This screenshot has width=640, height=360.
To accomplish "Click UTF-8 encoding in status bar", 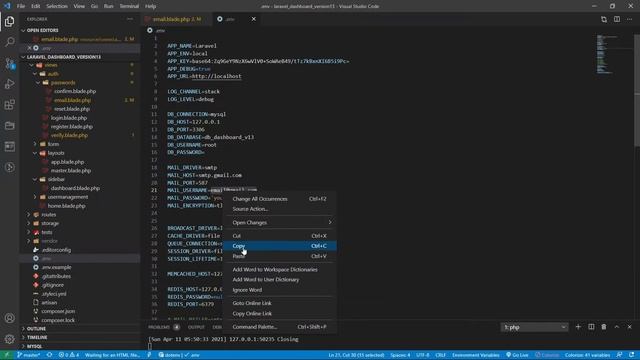I will click(423, 355).
